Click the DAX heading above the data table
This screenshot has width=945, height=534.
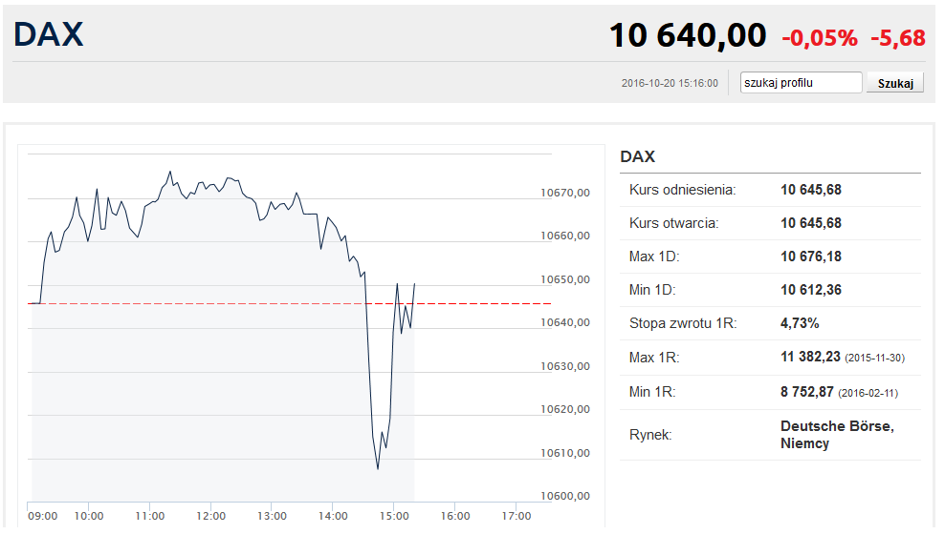[637, 157]
